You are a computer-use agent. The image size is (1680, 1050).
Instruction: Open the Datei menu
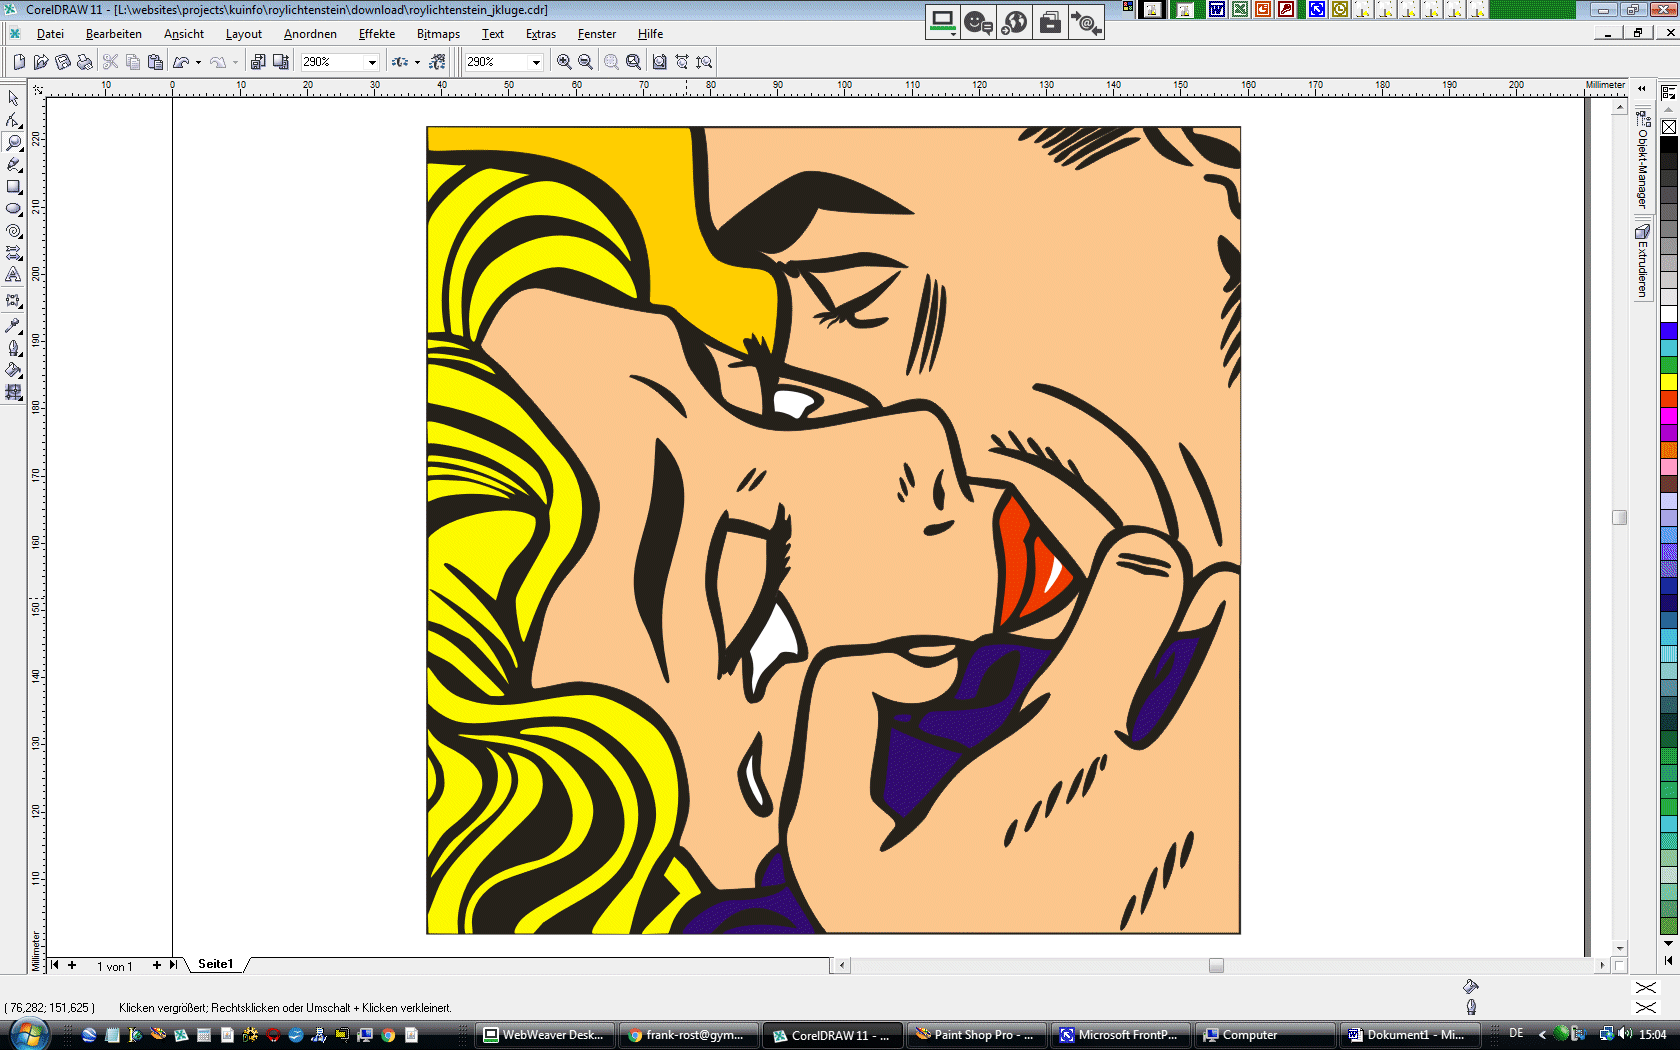point(50,34)
